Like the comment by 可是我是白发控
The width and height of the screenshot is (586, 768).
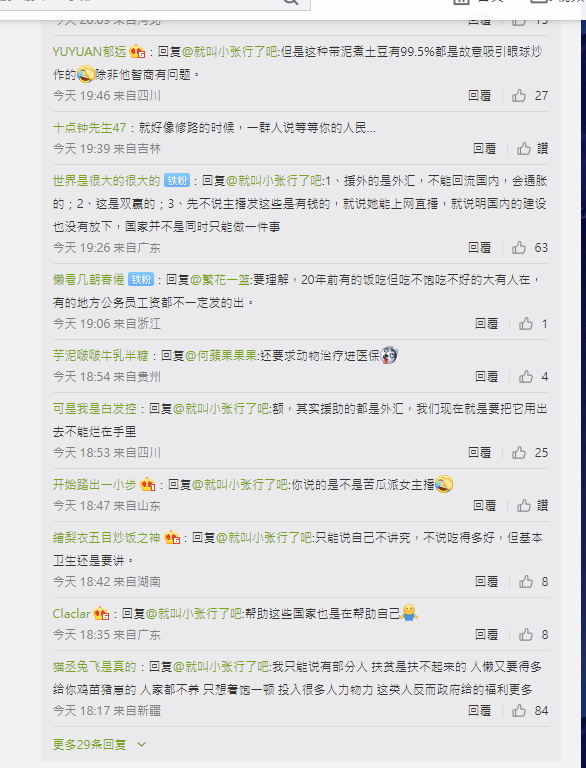[x=519, y=453]
